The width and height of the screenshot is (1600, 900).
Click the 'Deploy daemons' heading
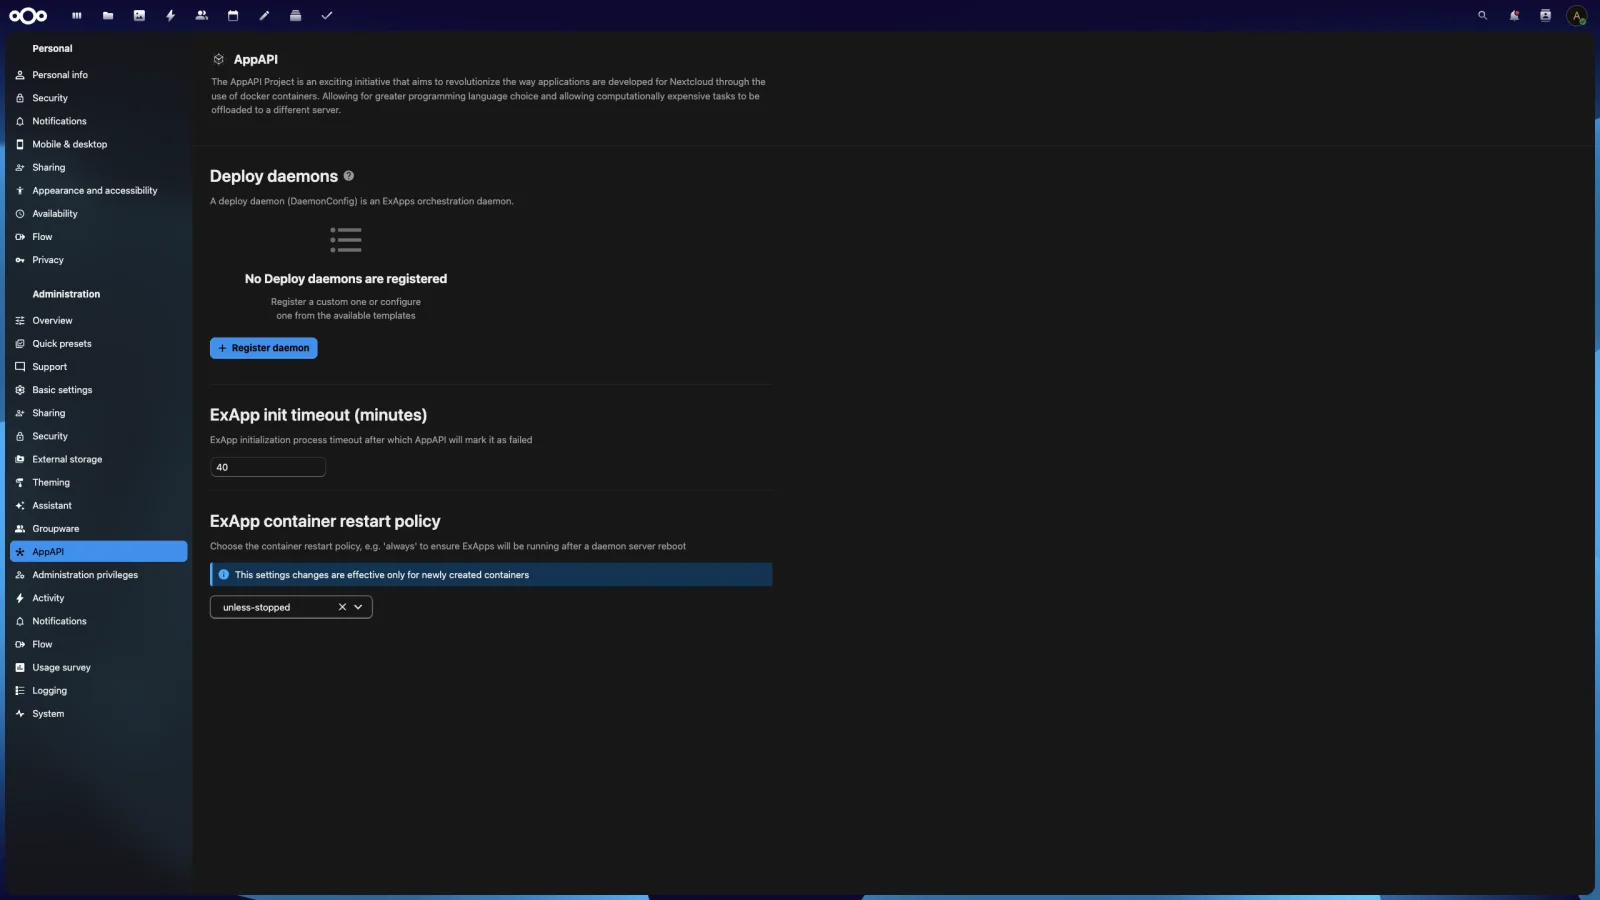pyautogui.click(x=274, y=176)
